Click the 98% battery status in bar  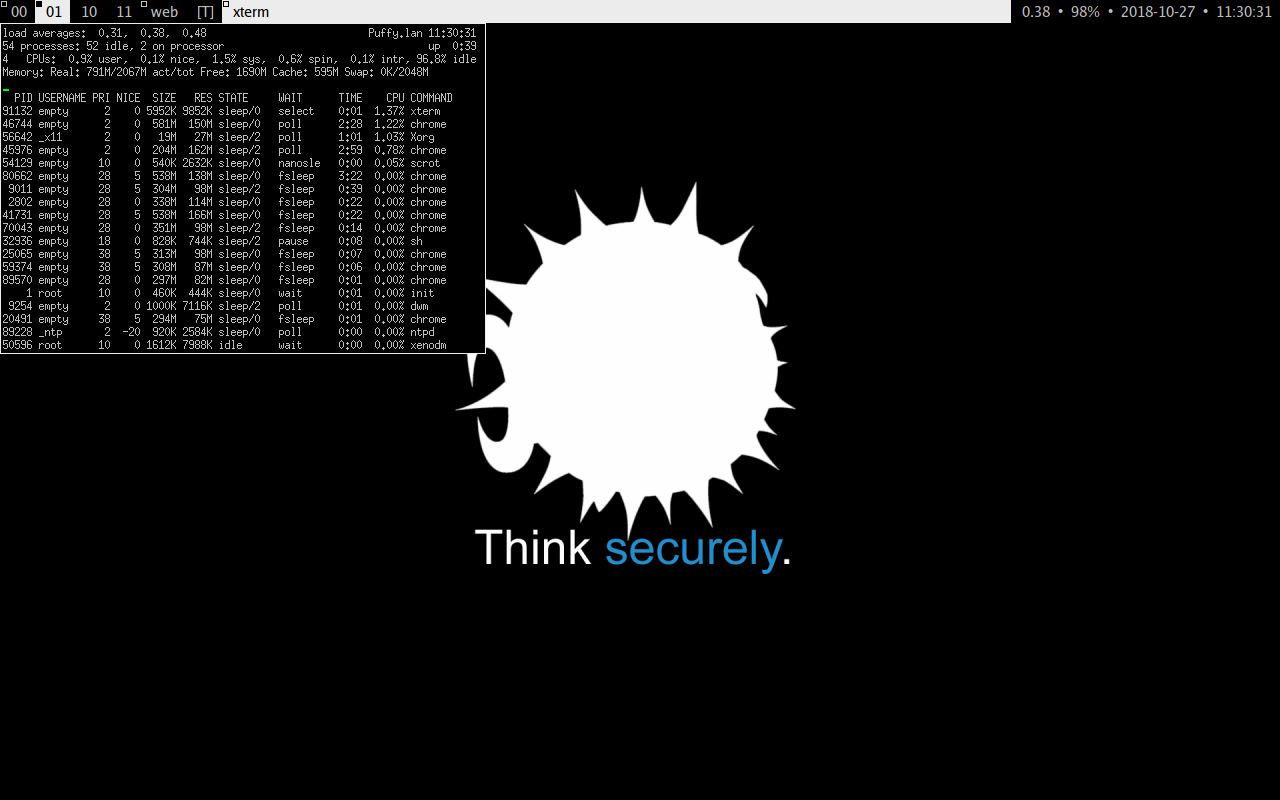(1085, 12)
